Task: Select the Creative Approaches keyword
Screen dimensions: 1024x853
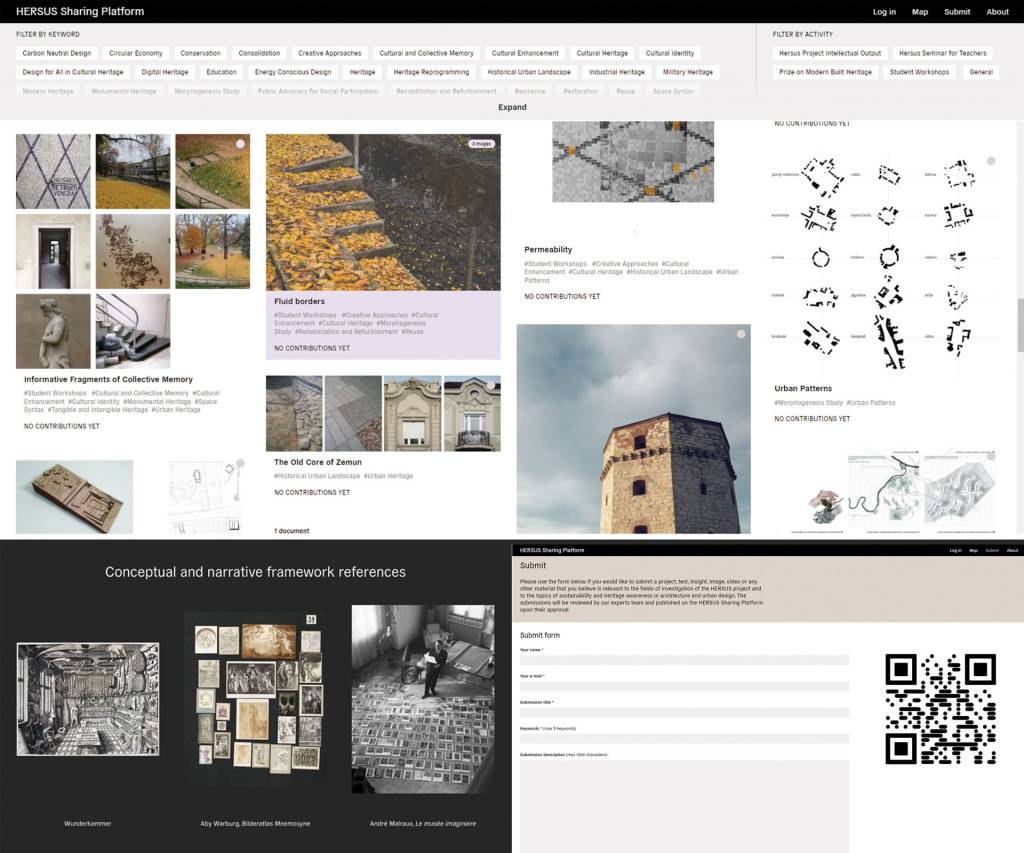Action: click(330, 53)
